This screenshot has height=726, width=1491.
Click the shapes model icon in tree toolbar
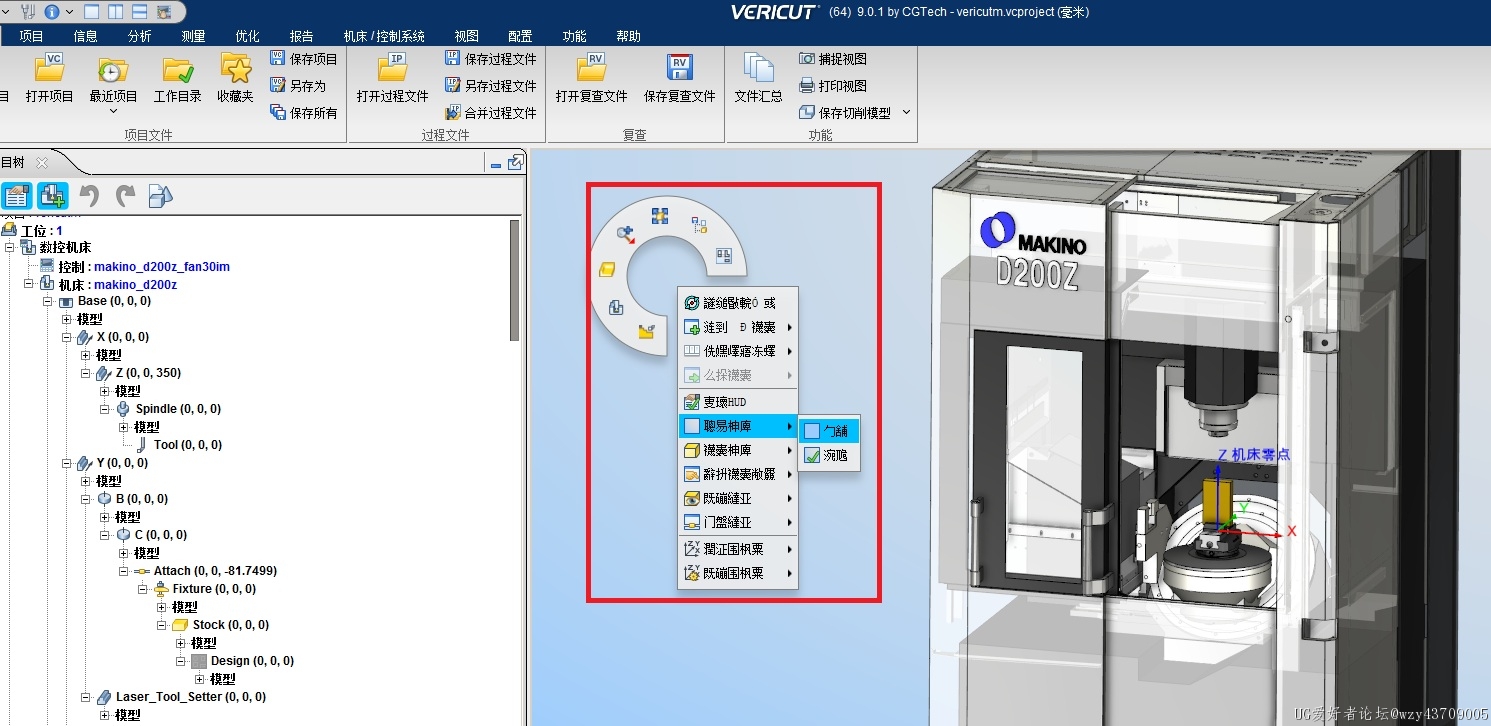pos(160,195)
